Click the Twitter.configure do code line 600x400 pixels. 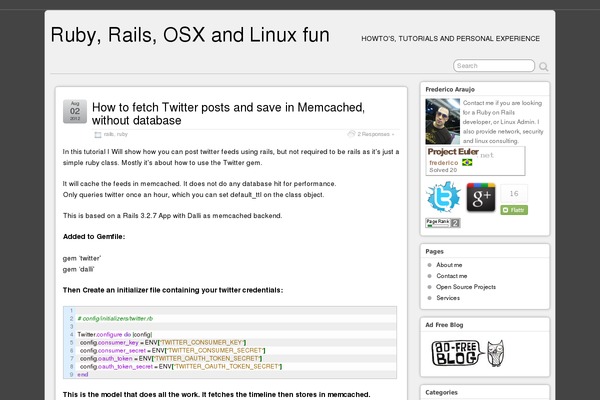[114, 335]
